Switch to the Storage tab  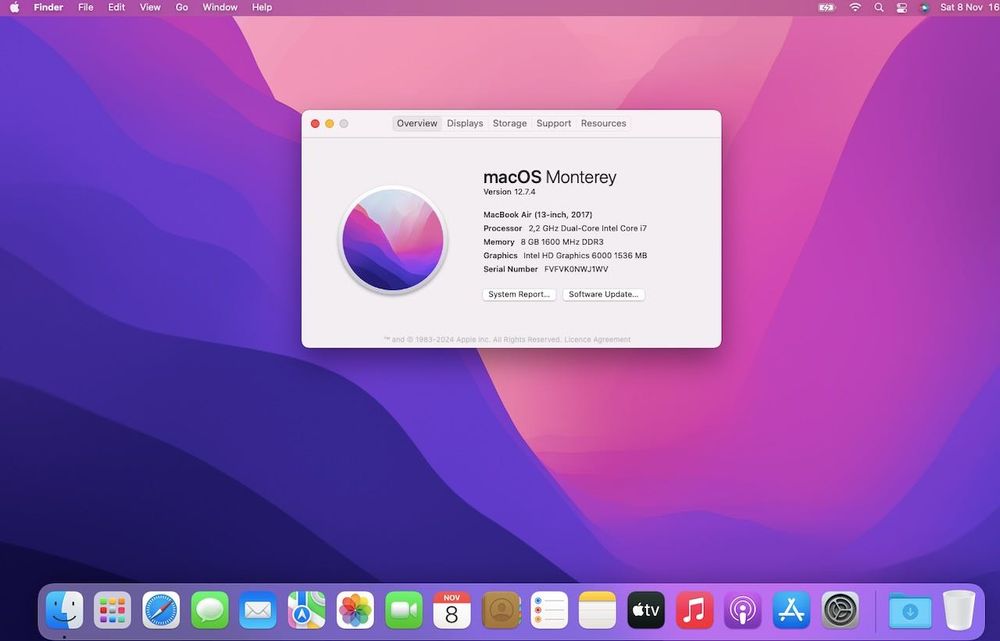(510, 123)
